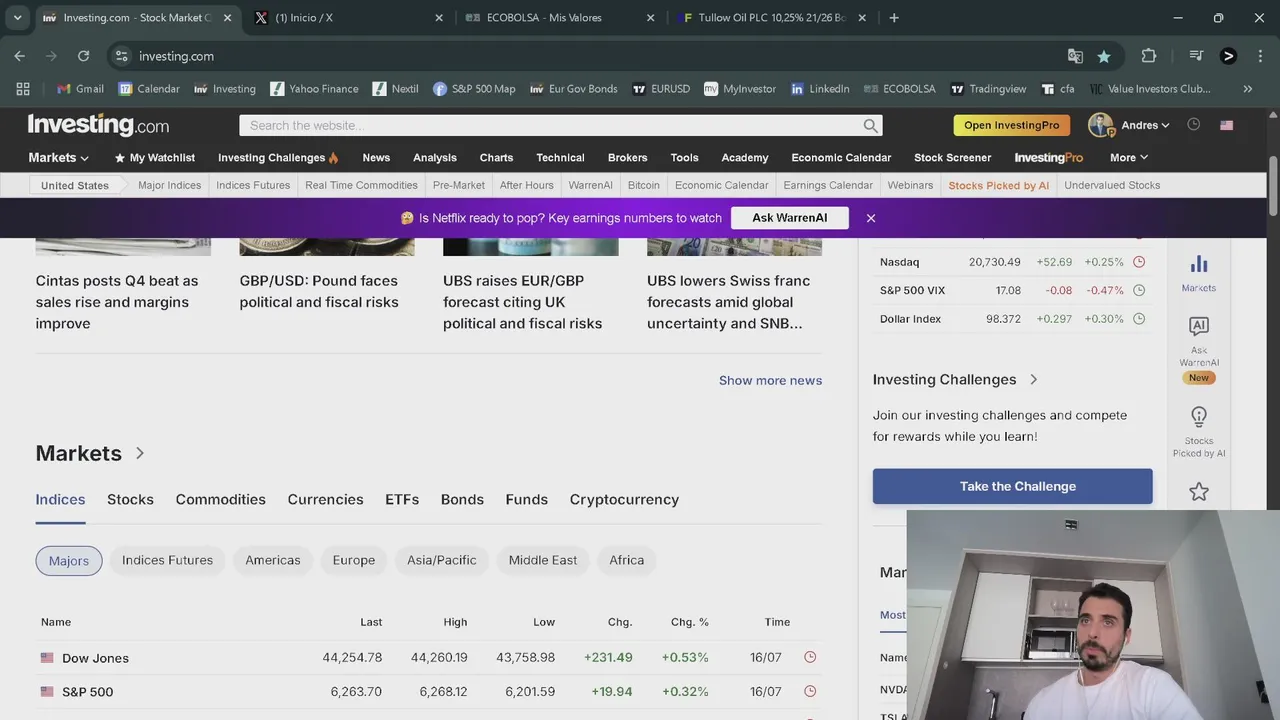Open Investing Challenges heading arrow
This screenshot has height=720, width=1280.
click(x=1033, y=379)
